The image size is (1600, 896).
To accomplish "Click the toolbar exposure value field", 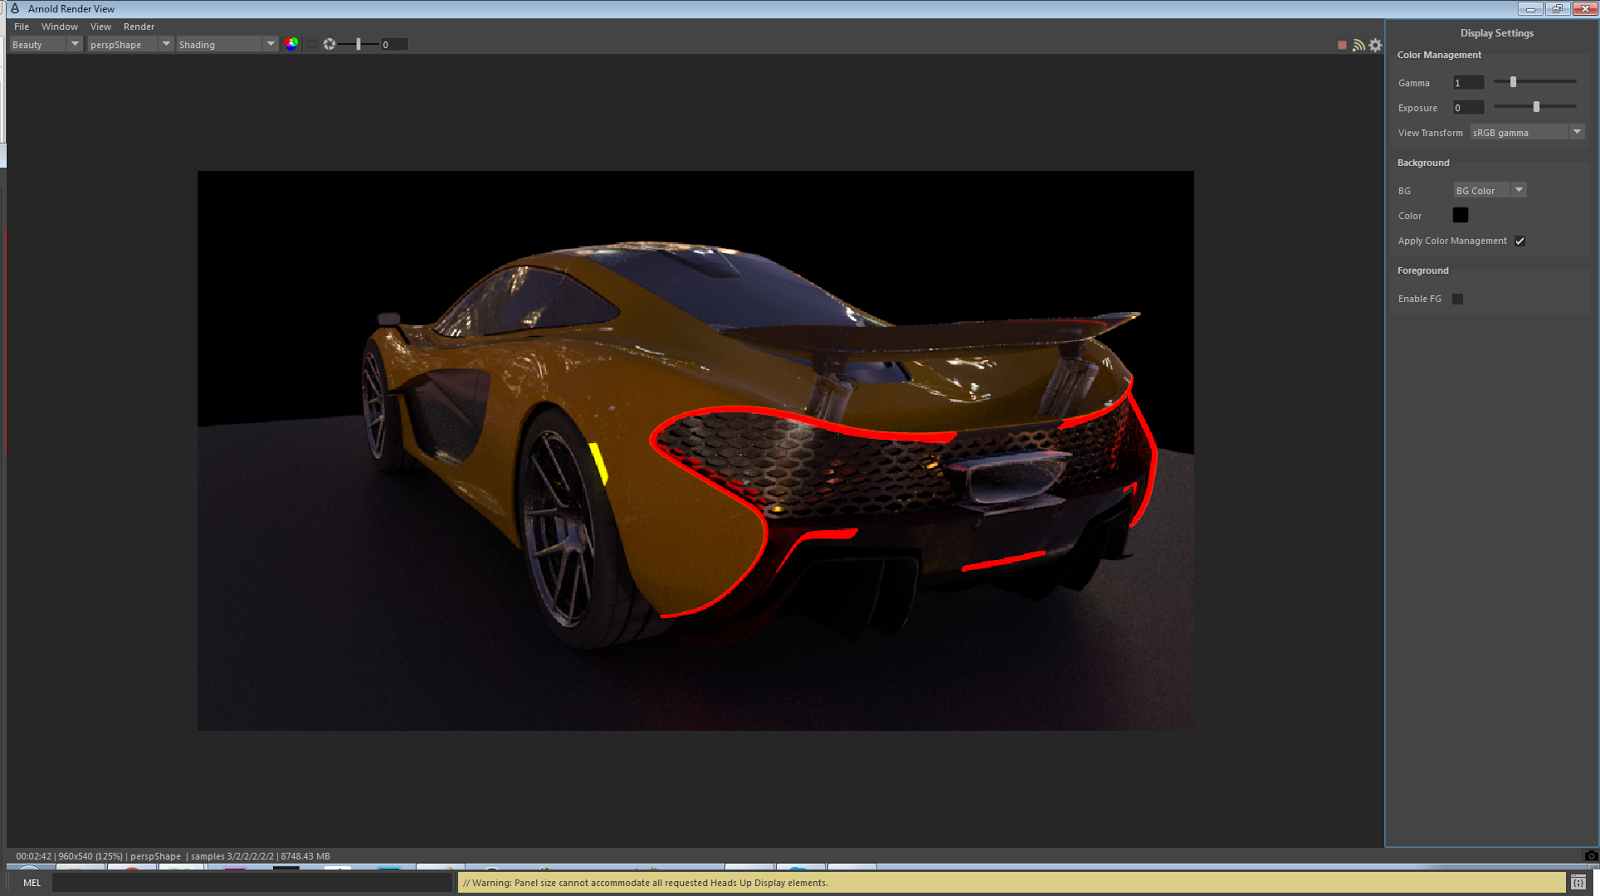I will pos(394,44).
